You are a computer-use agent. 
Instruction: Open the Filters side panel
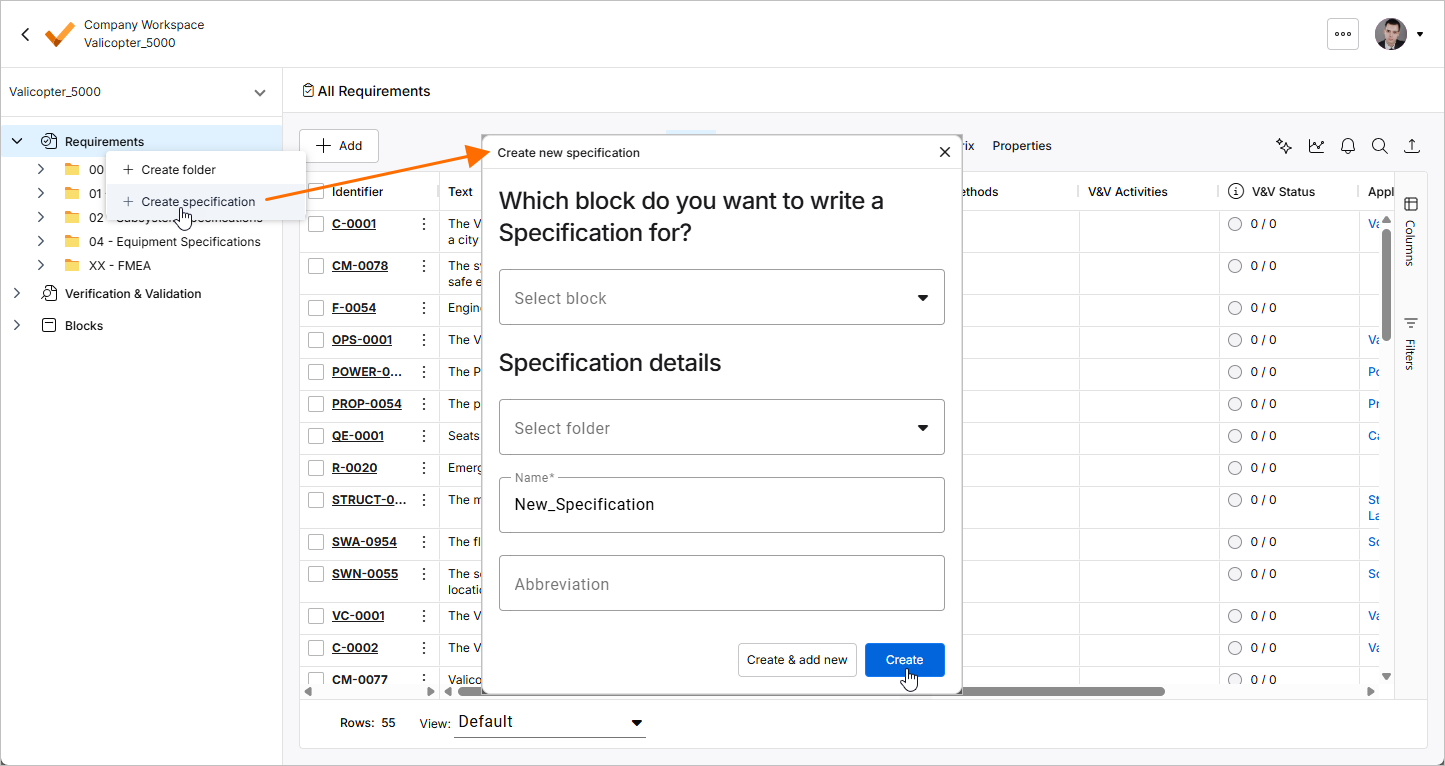(x=1410, y=343)
